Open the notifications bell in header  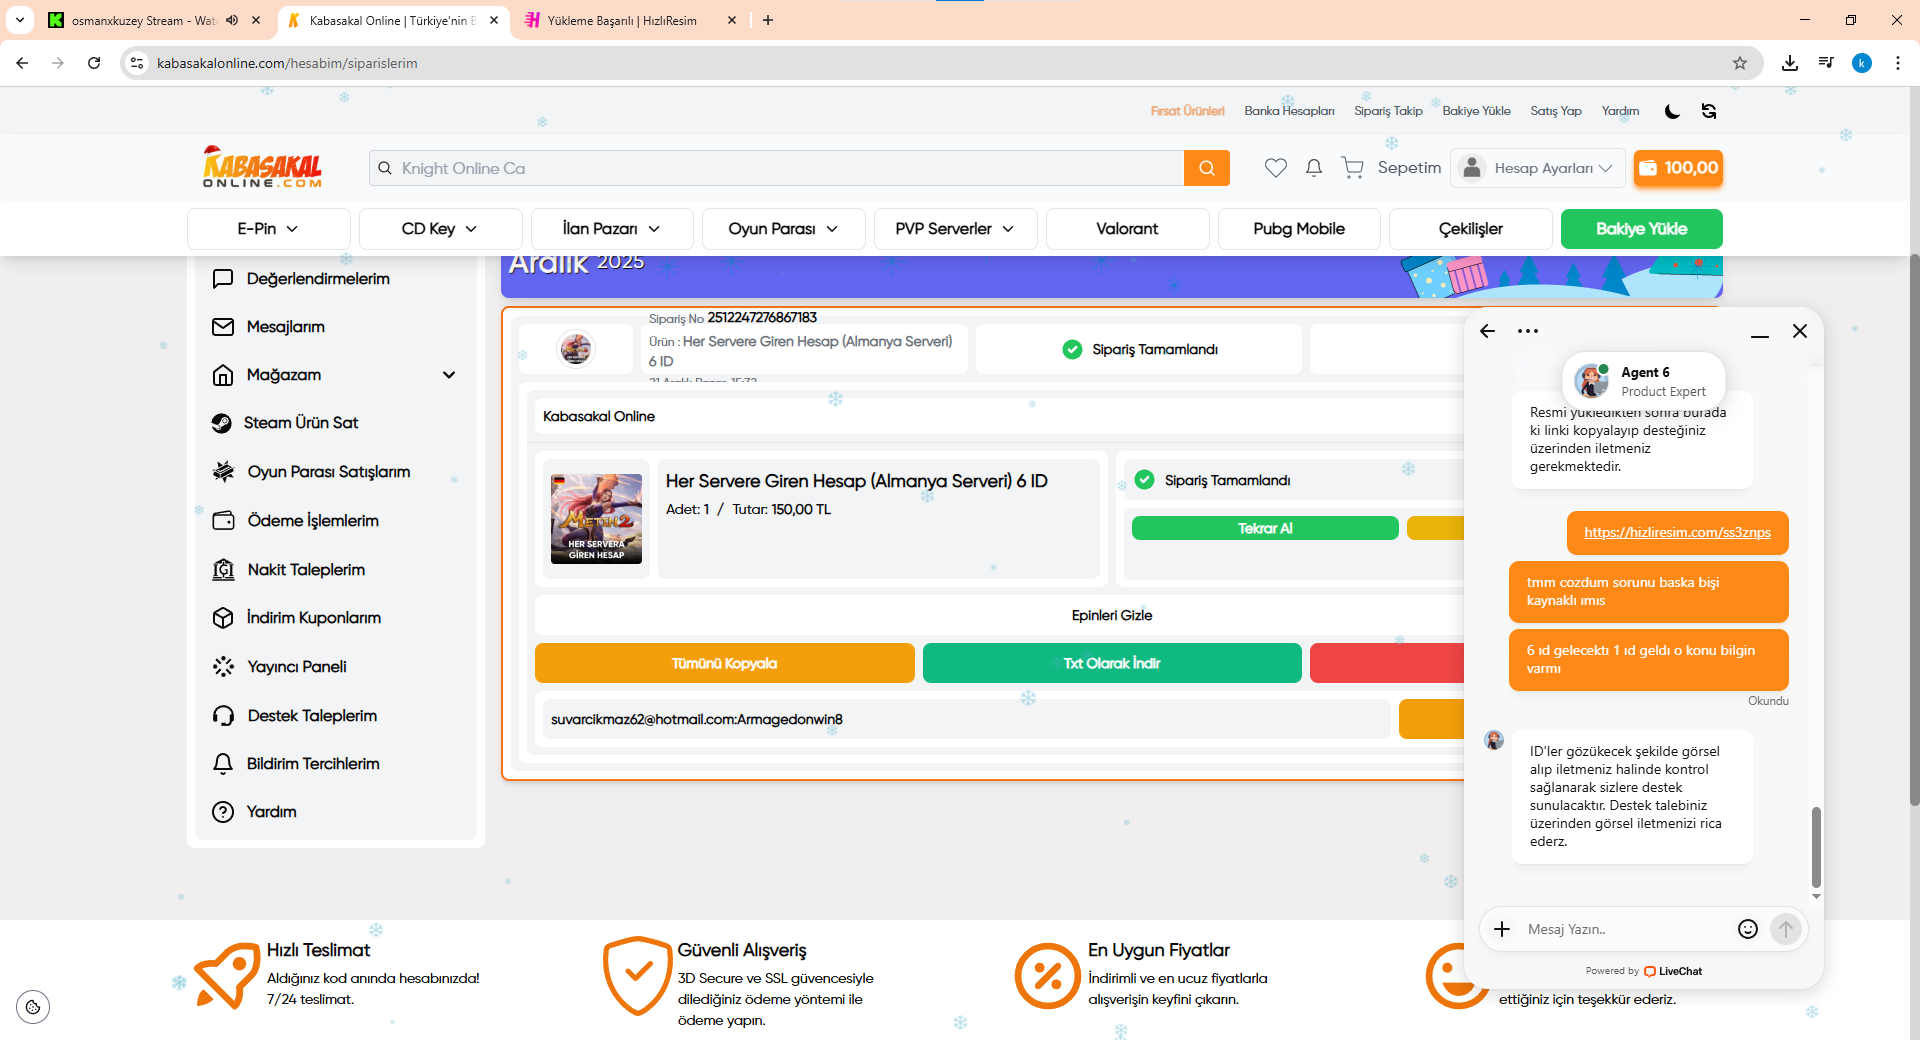coord(1314,168)
